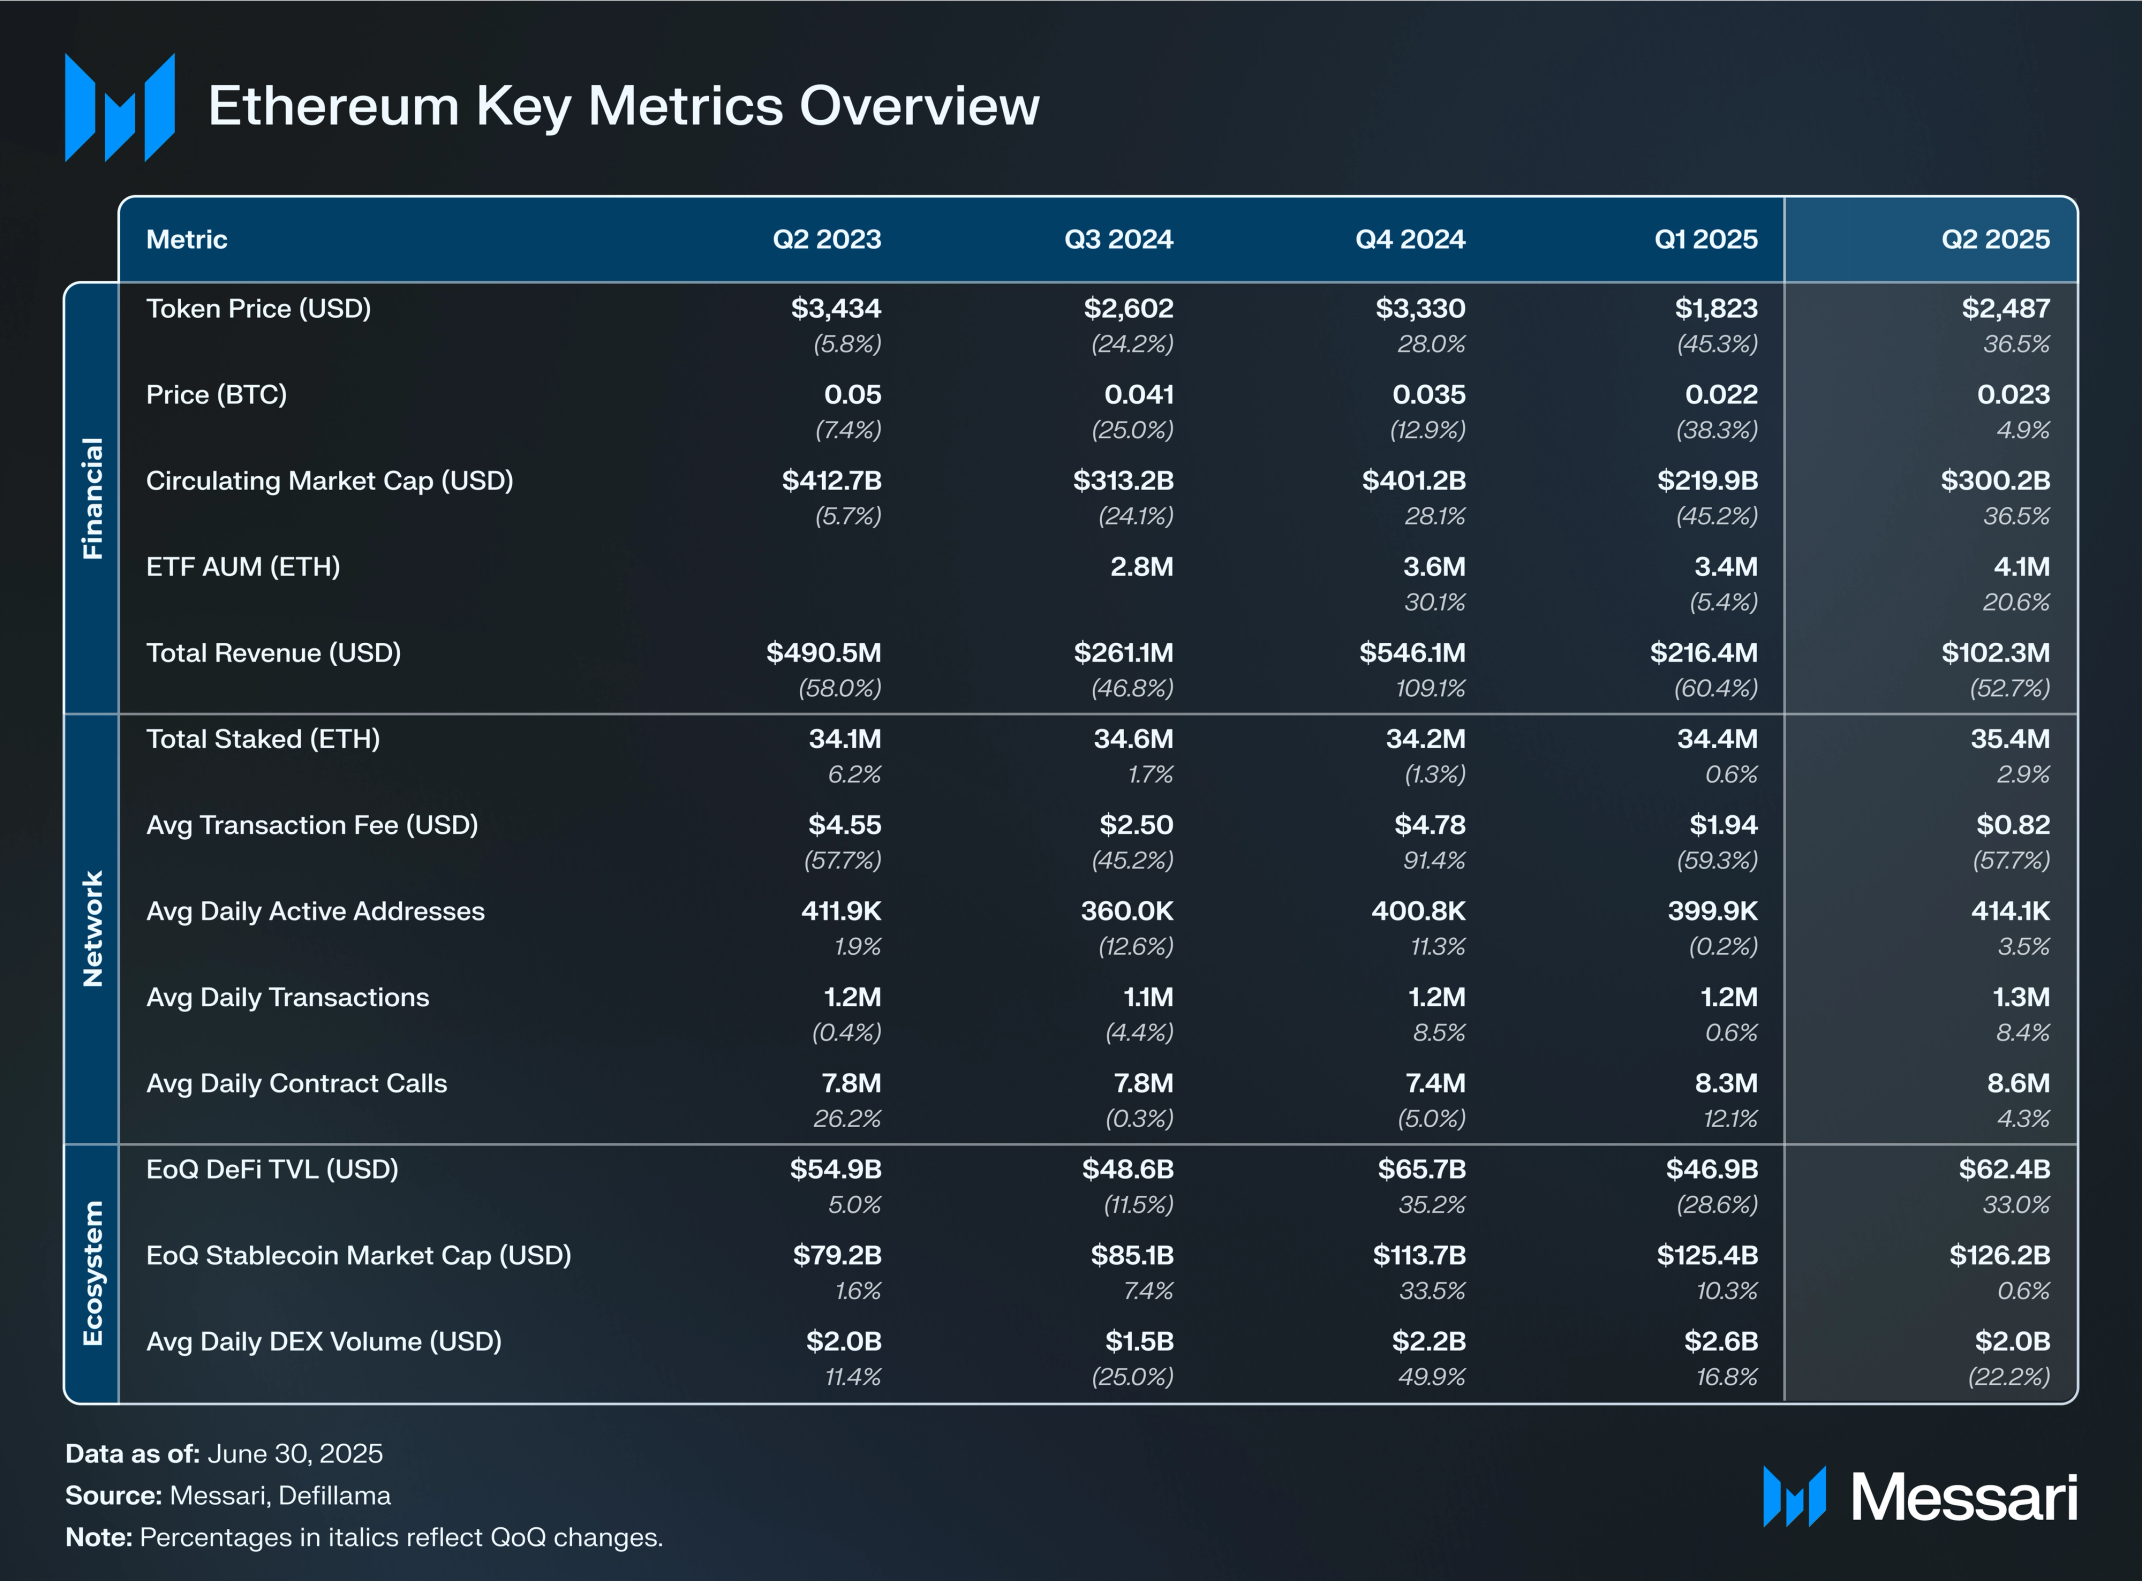Click the ETF AUM (ETH) row label
Image resolution: width=2142 pixels, height=1581 pixels.
point(243,567)
